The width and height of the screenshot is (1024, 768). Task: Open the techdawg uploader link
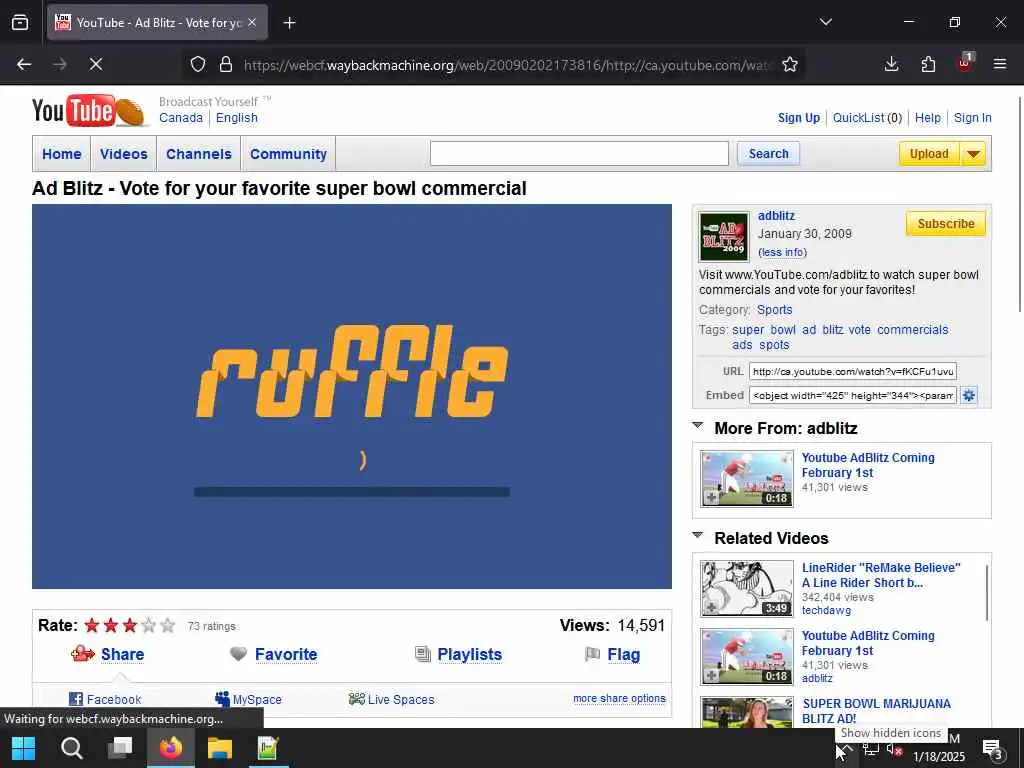[x=826, y=611]
